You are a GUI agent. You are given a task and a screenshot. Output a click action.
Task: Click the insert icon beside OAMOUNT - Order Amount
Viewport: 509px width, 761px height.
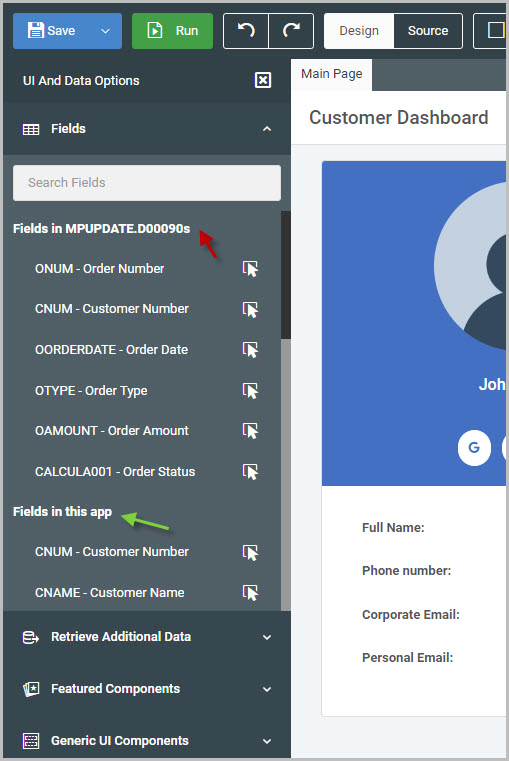pos(250,430)
